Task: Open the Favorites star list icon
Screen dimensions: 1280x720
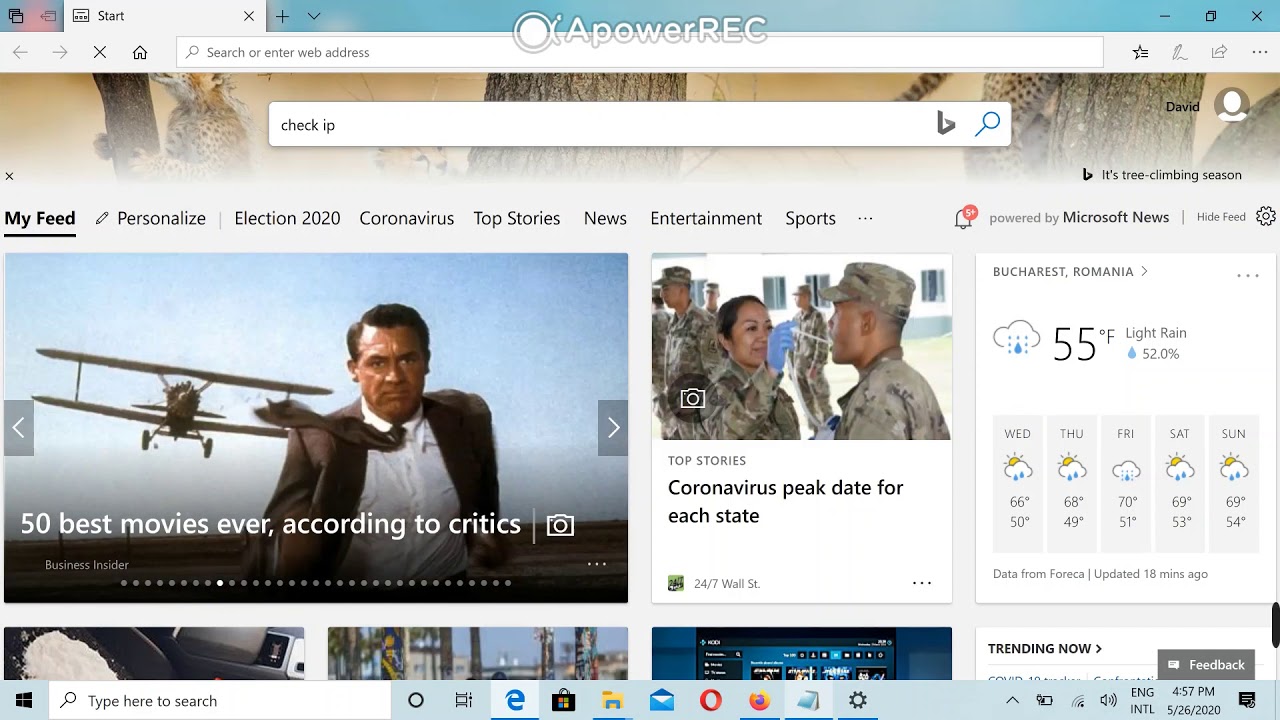Action: (1140, 52)
